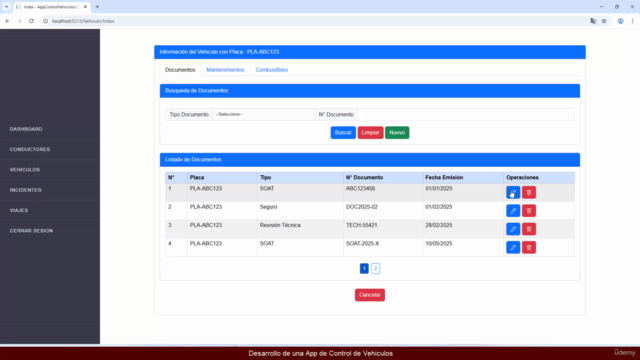Open VIAJES in the sidebar
640x360 pixels.
click(x=19, y=211)
